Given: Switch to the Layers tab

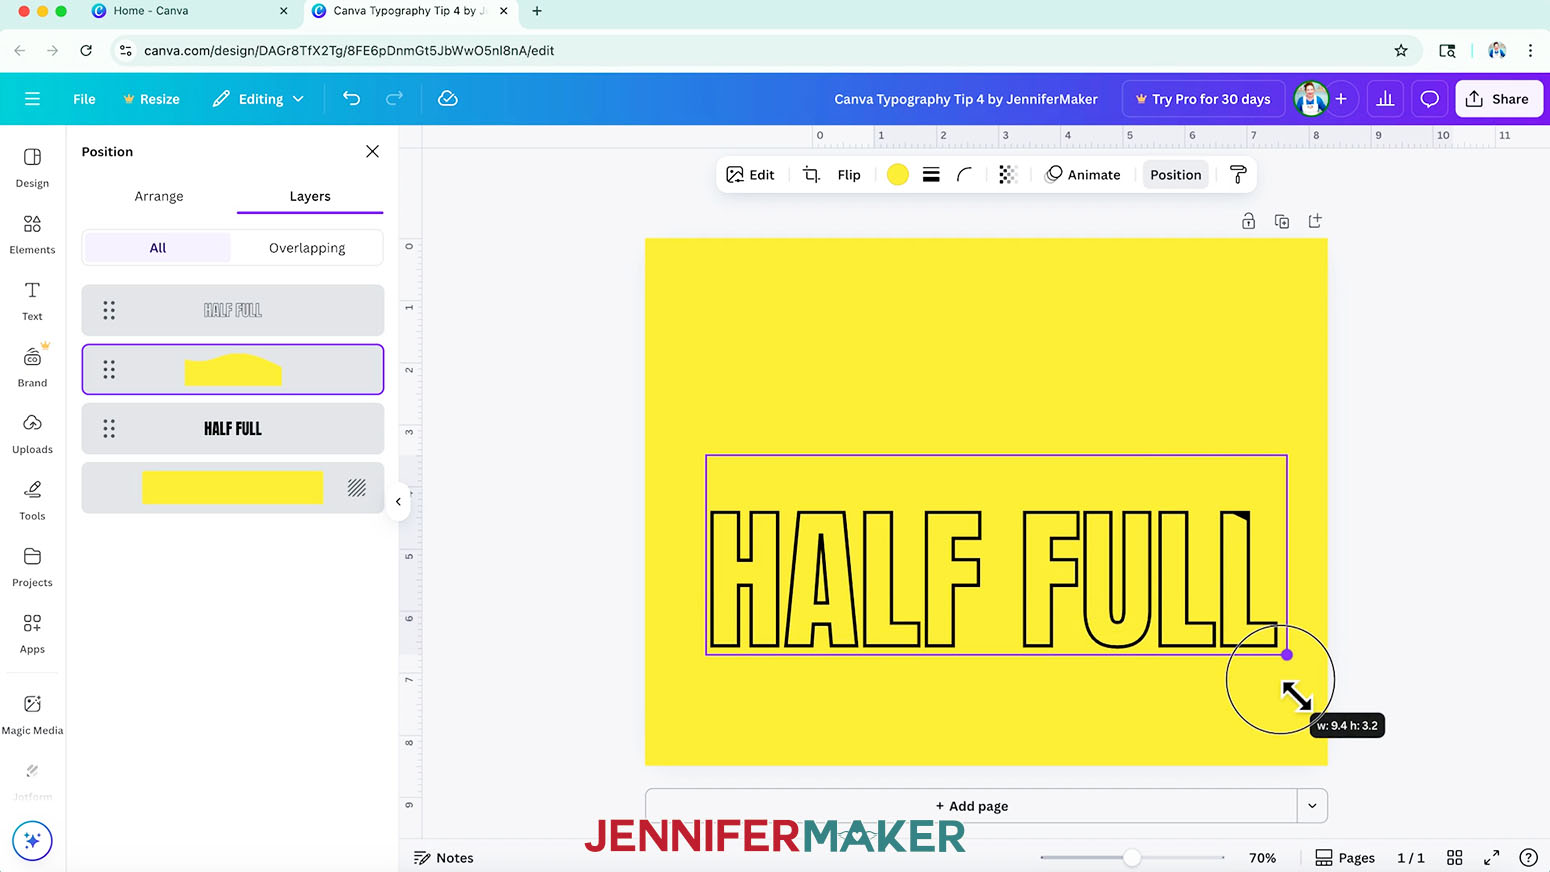Looking at the screenshot, I should point(310,196).
